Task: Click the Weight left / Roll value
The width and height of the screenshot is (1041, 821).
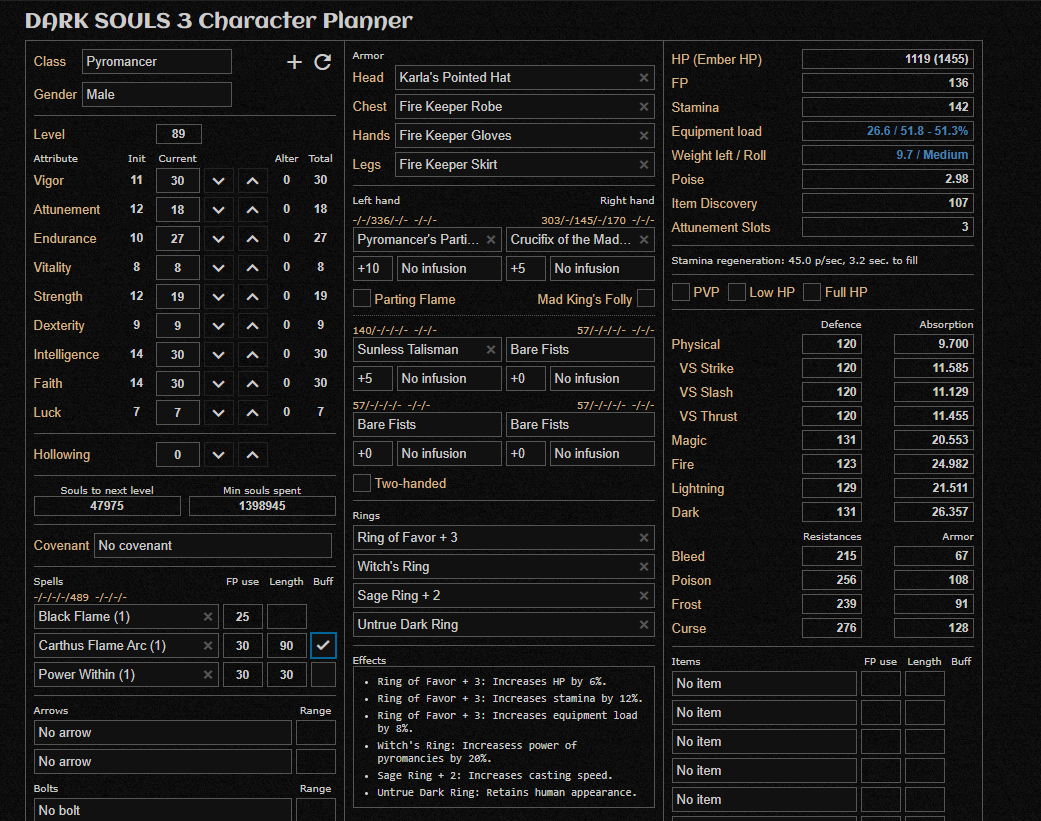Action: tap(888, 155)
